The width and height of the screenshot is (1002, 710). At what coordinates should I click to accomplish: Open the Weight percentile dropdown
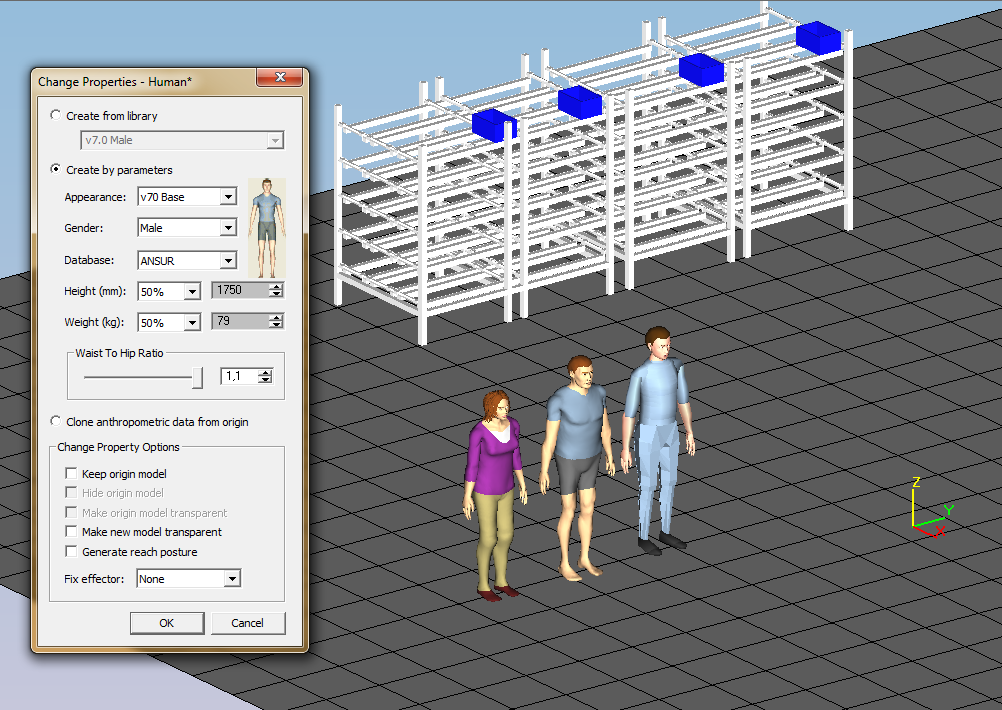point(192,323)
